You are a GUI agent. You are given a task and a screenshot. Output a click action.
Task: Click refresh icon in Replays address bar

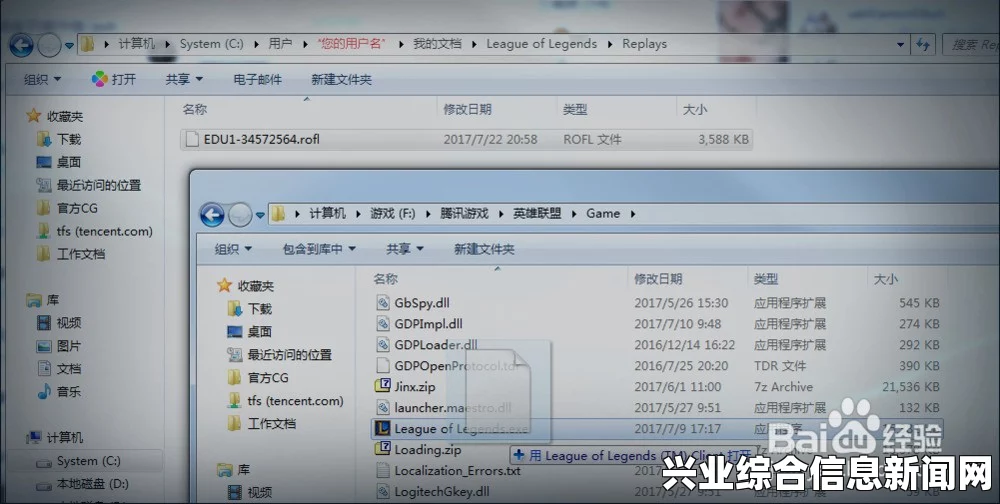click(922, 45)
